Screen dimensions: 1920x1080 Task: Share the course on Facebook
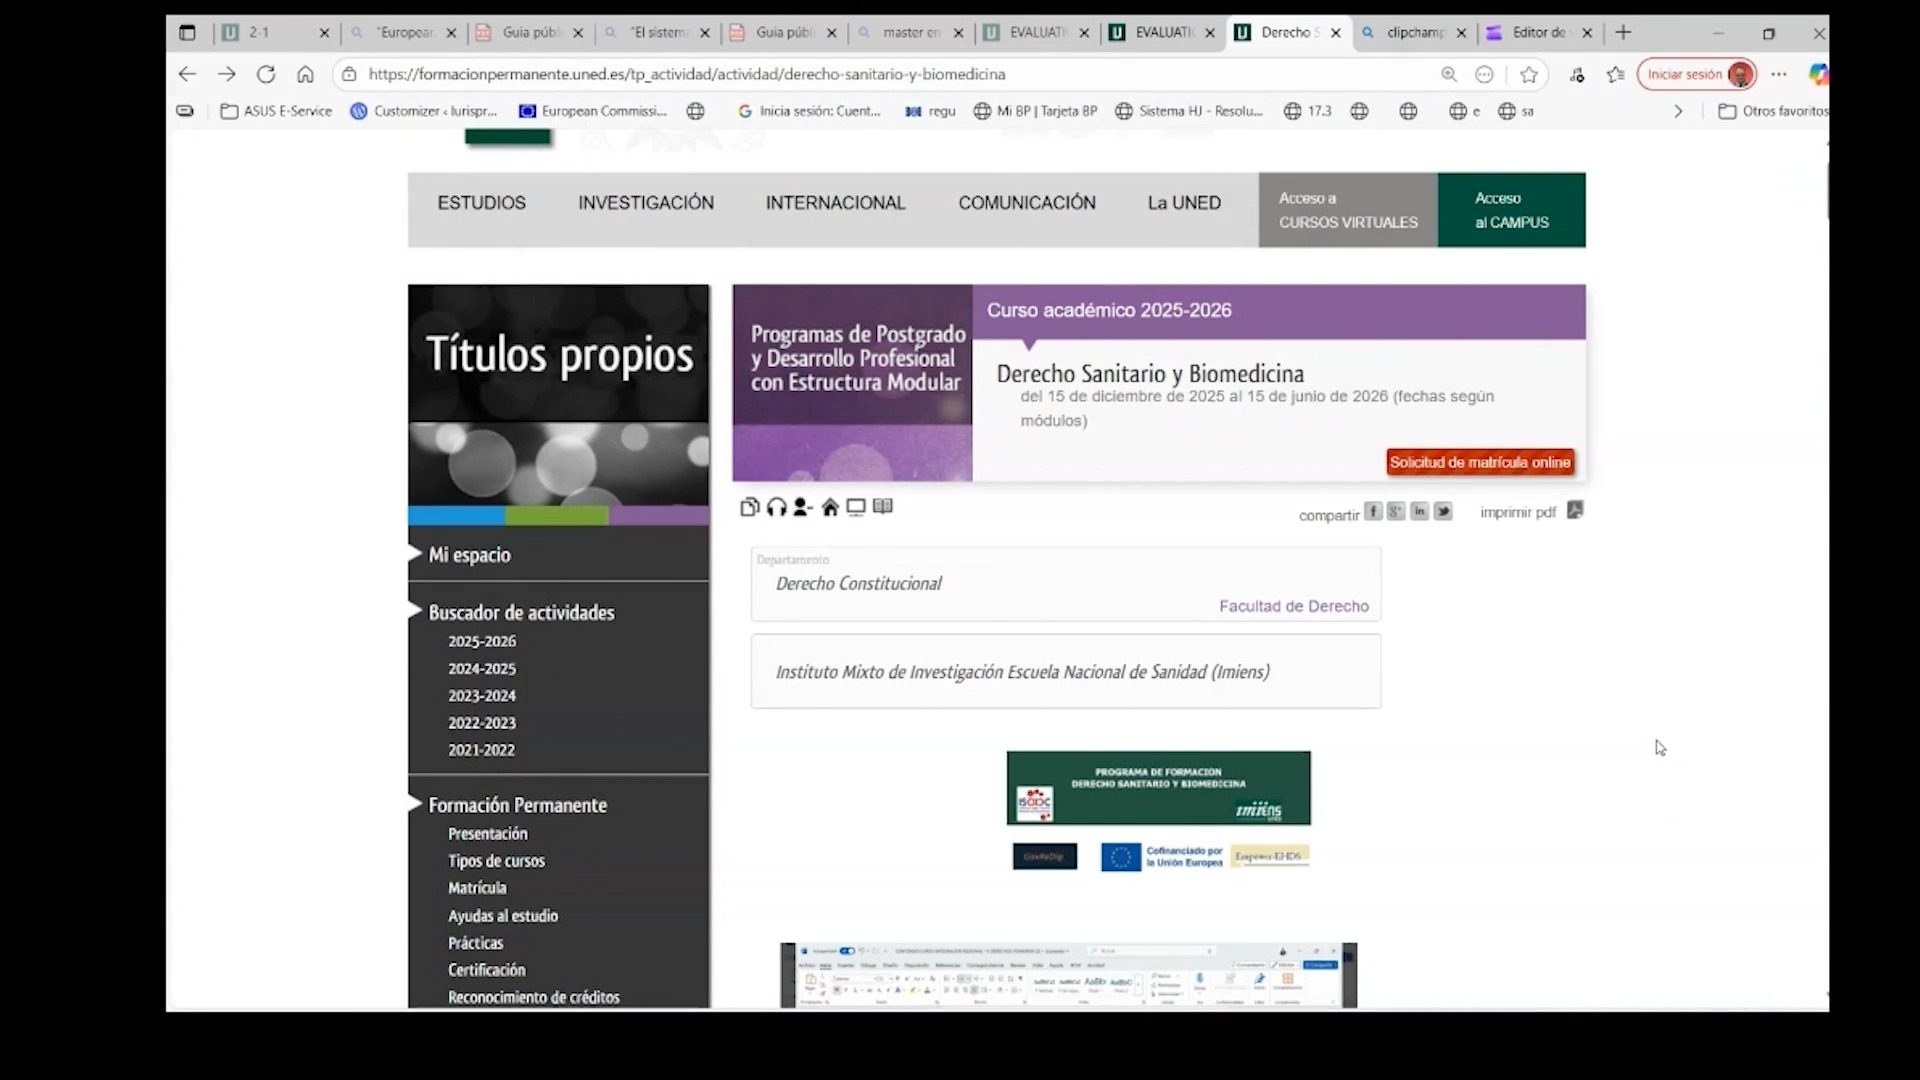coord(1373,511)
